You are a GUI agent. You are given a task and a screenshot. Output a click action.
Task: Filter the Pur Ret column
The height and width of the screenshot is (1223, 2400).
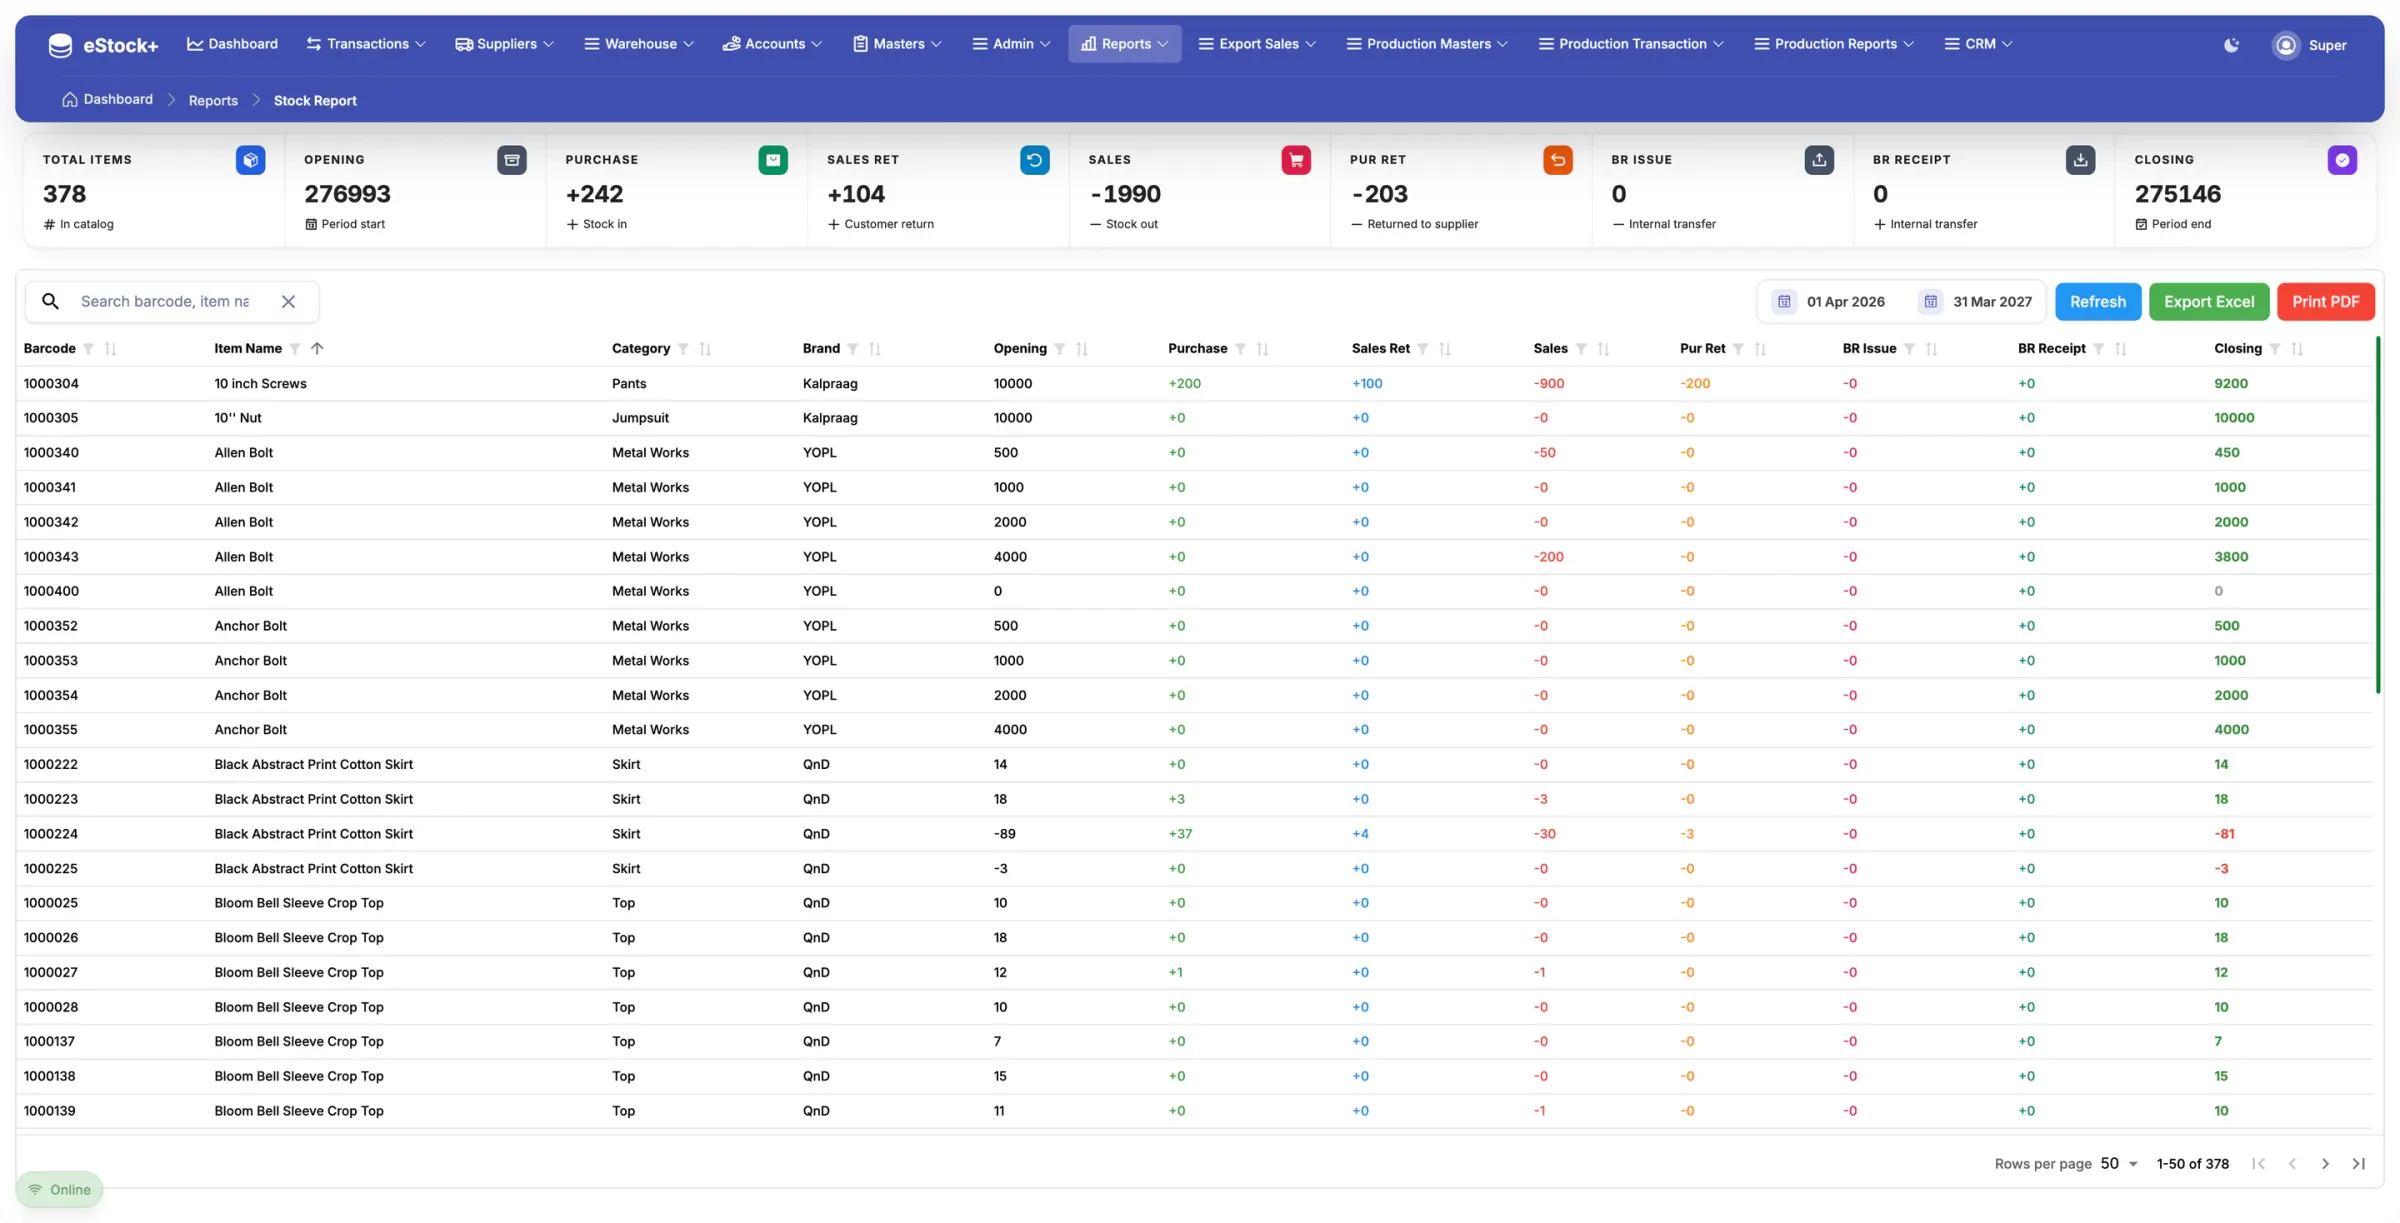tap(1738, 349)
